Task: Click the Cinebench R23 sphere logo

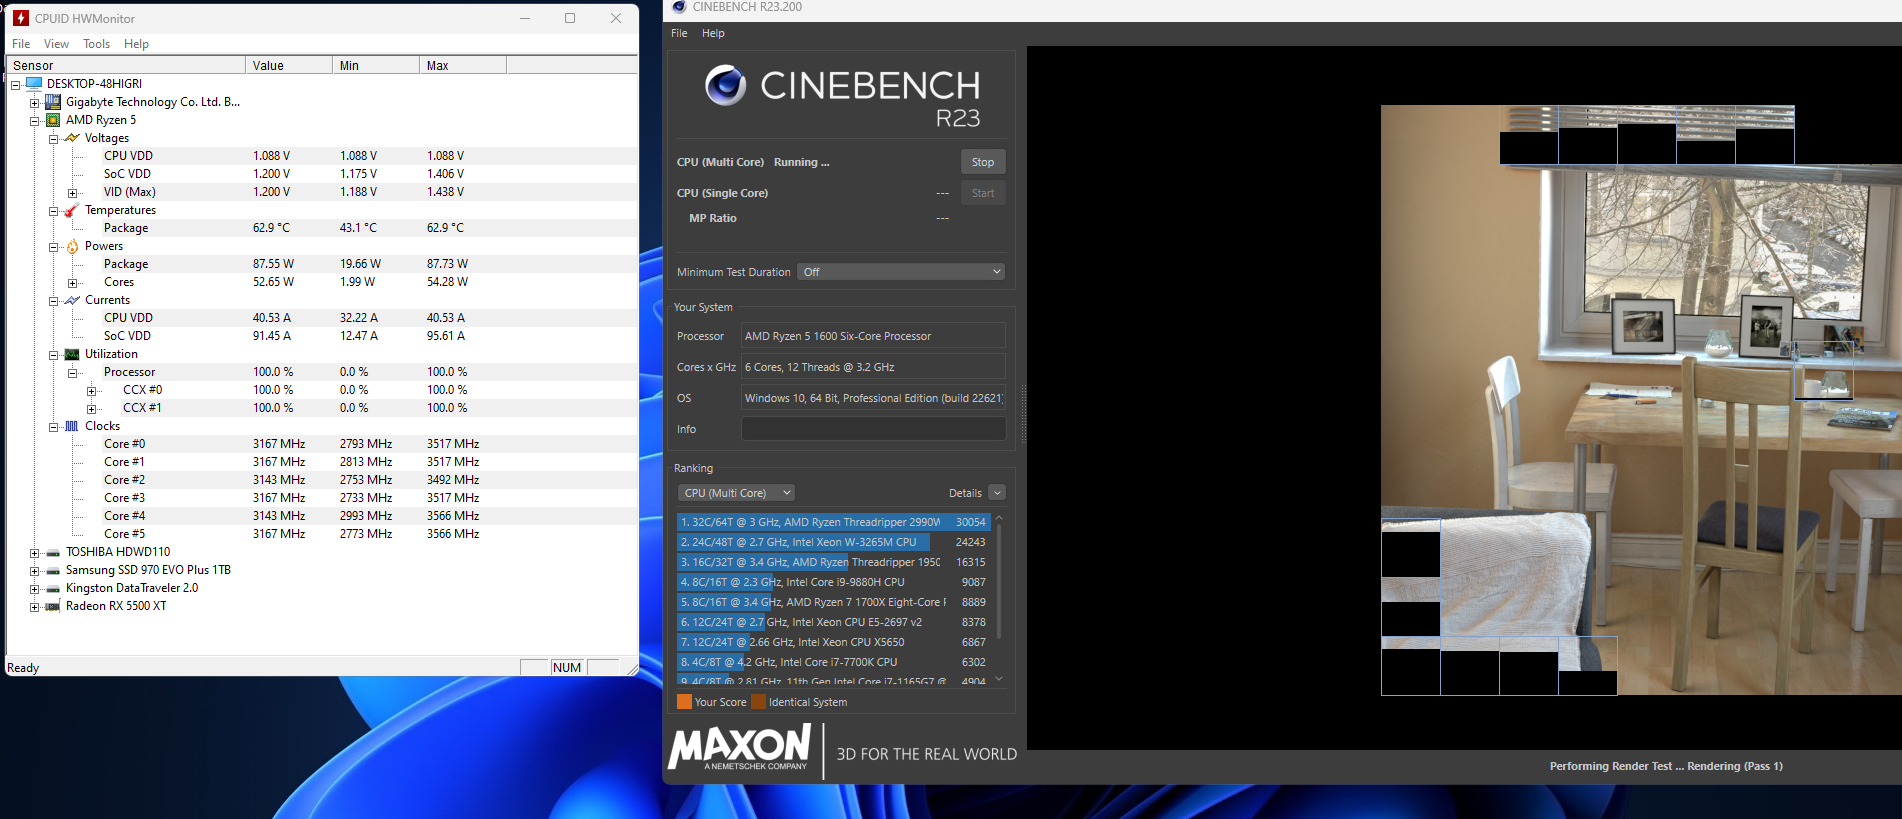Action: coord(725,86)
